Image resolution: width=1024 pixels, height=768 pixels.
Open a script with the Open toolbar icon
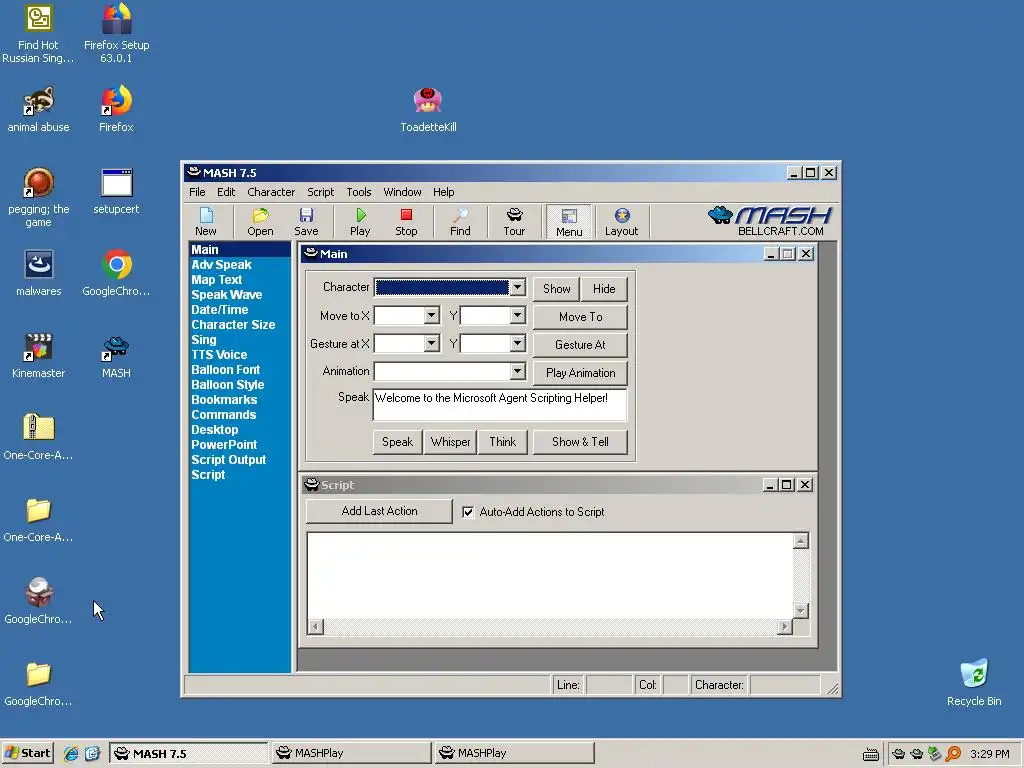[260, 221]
